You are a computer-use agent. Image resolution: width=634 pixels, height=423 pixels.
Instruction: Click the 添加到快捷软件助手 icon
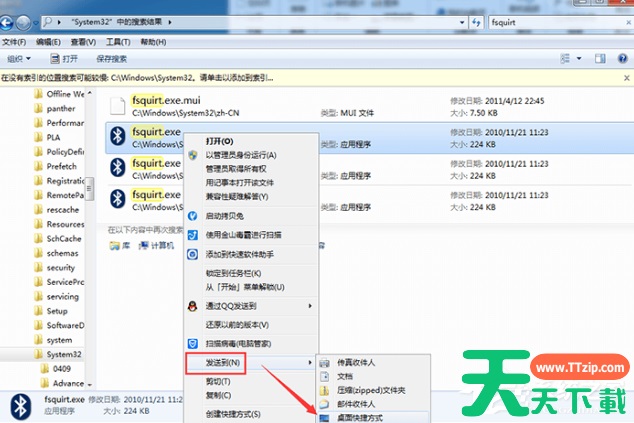[x=192, y=254]
